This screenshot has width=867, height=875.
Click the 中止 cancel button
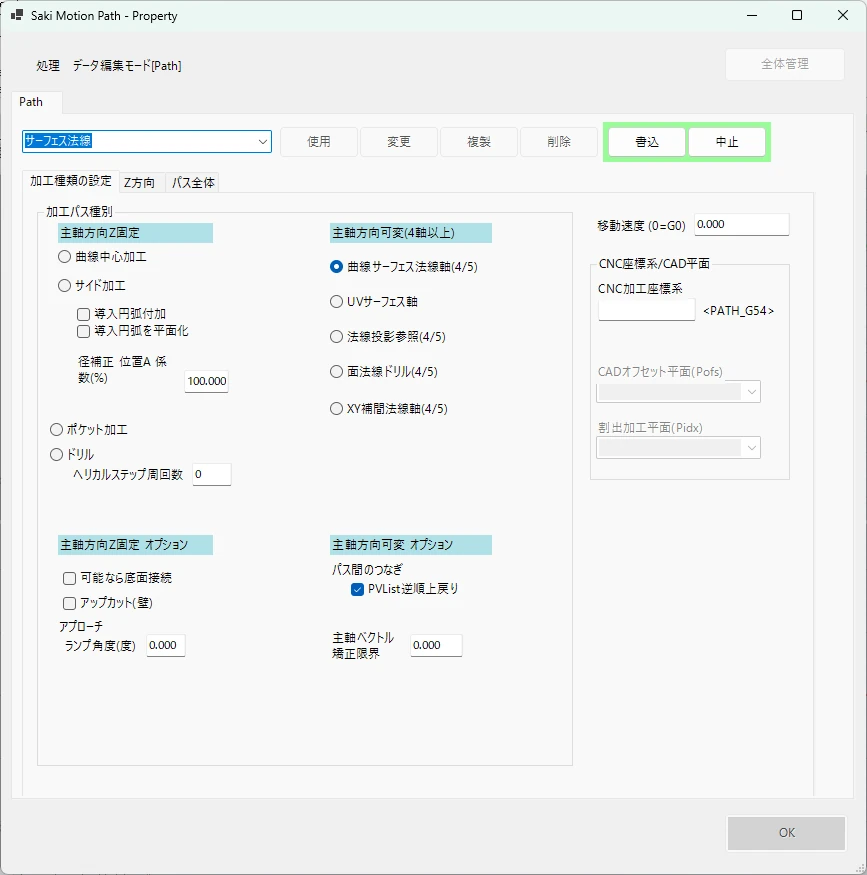point(727,142)
